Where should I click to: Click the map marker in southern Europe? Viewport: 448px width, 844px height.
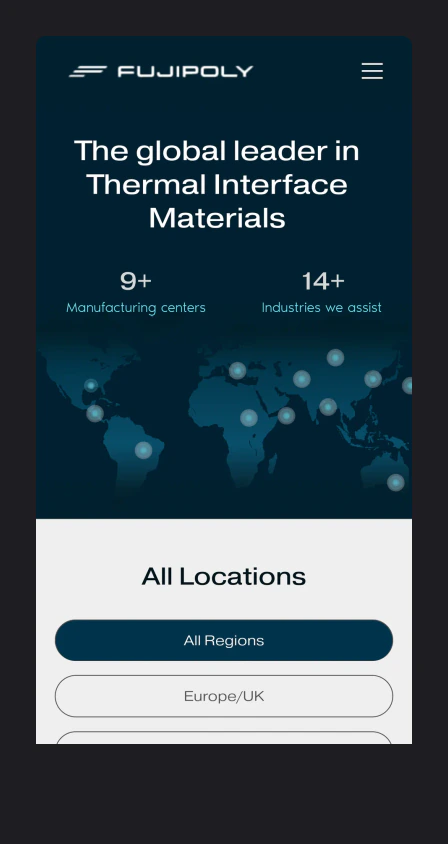pos(237,370)
